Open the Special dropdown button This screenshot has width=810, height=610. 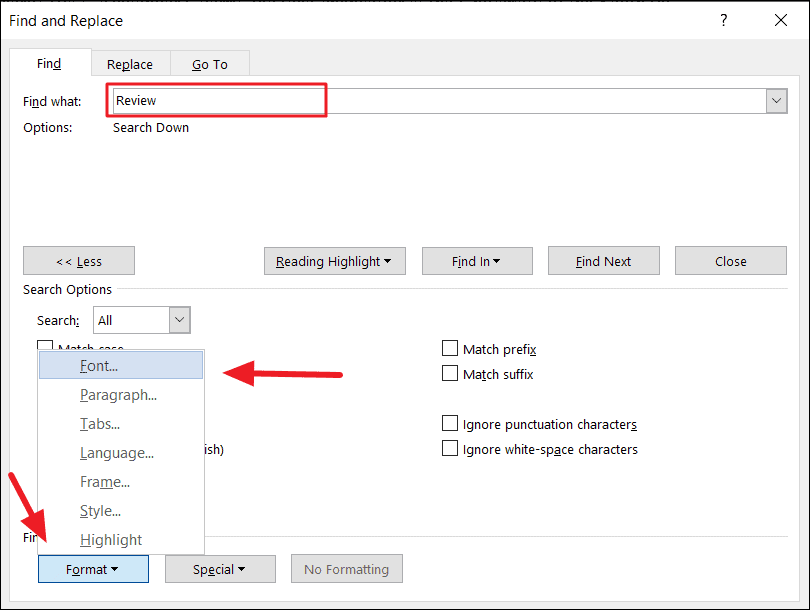221,569
